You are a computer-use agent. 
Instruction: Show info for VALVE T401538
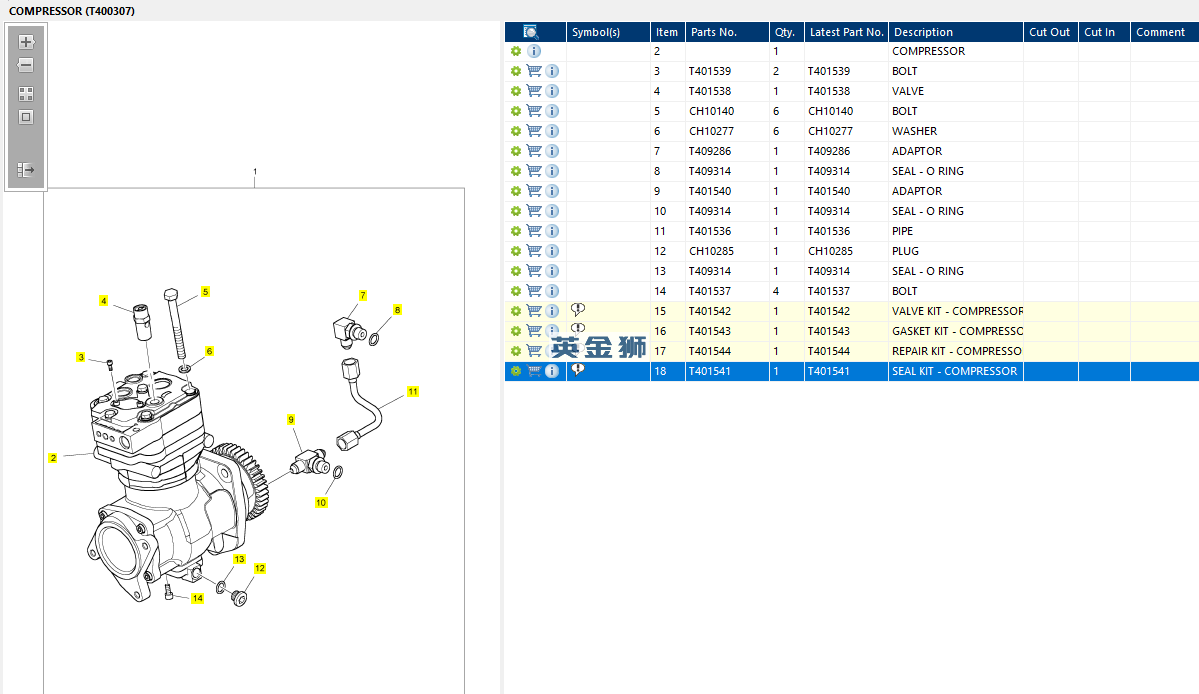552,91
